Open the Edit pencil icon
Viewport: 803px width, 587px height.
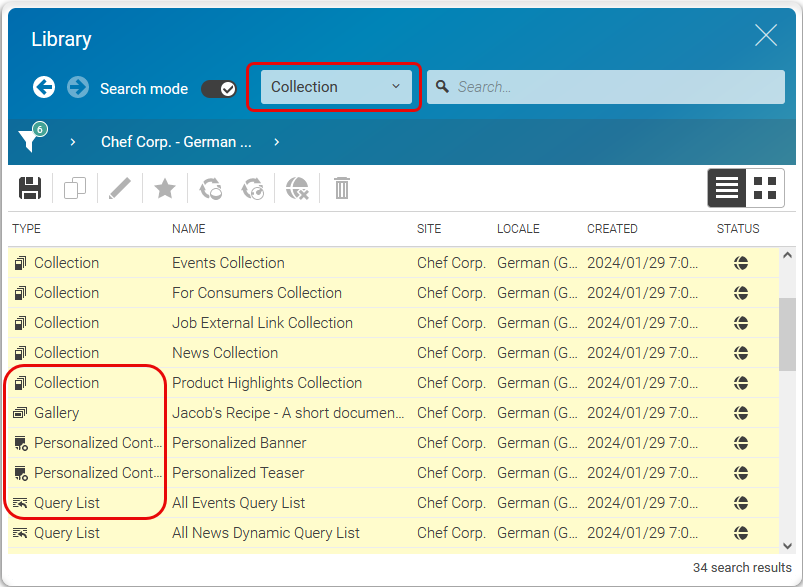(119, 188)
